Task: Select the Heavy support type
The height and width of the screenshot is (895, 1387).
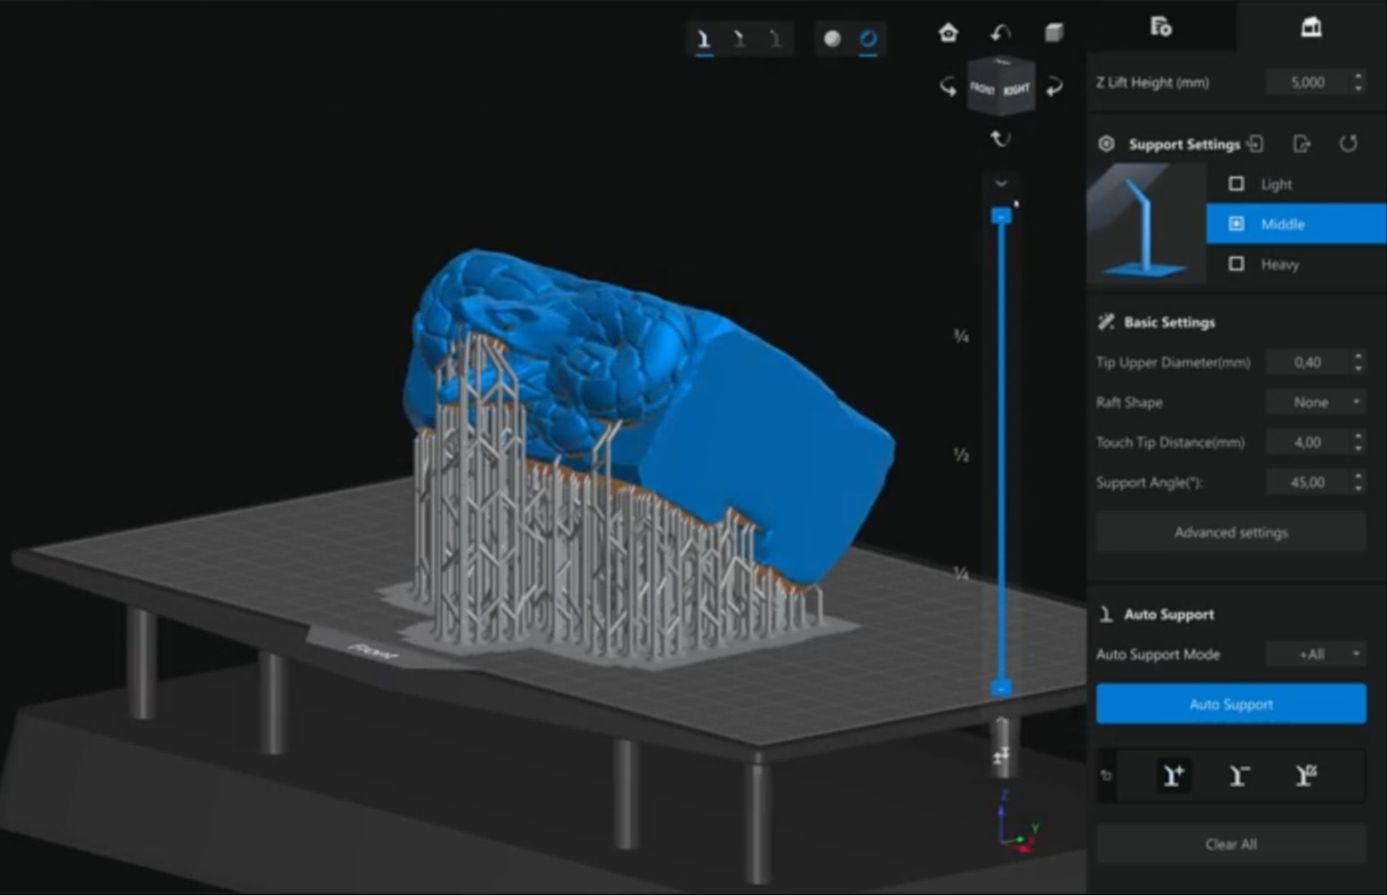Action: pos(1296,264)
